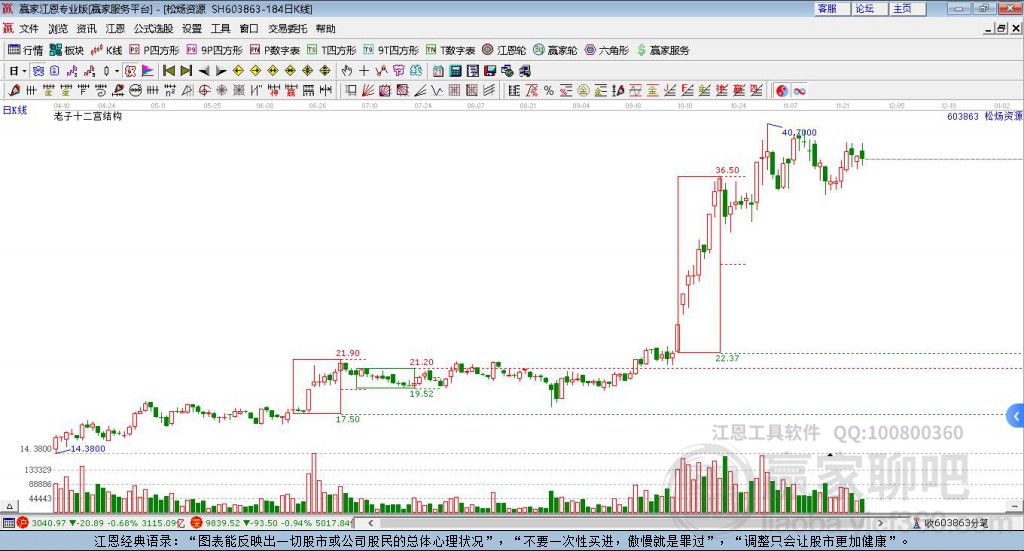The height and width of the screenshot is (551, 1024).
Task: Open the 公式选股 menu
Action: 153,29
